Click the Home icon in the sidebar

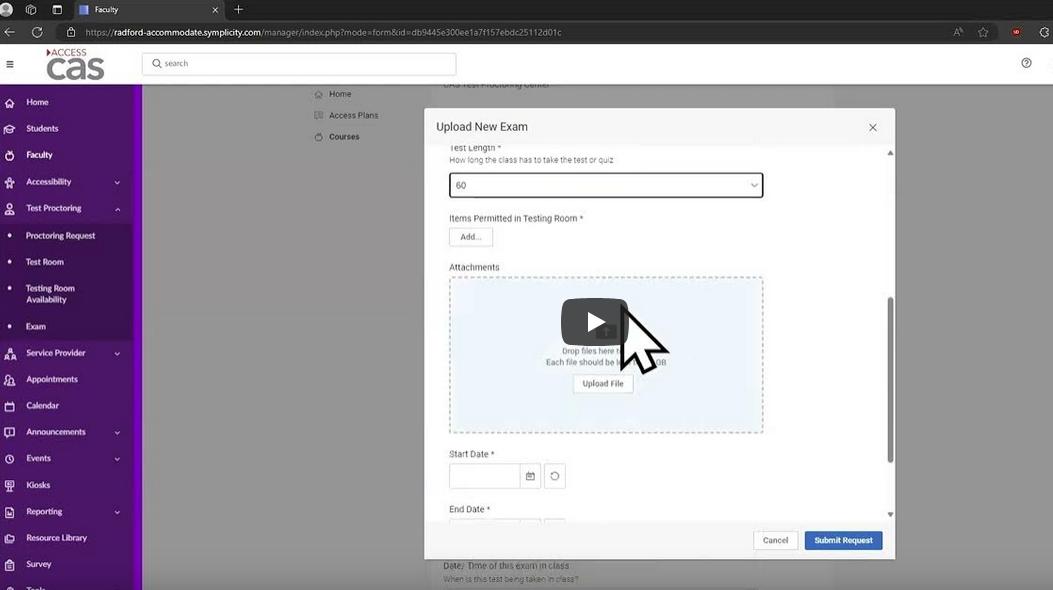[x=9, y=103]
